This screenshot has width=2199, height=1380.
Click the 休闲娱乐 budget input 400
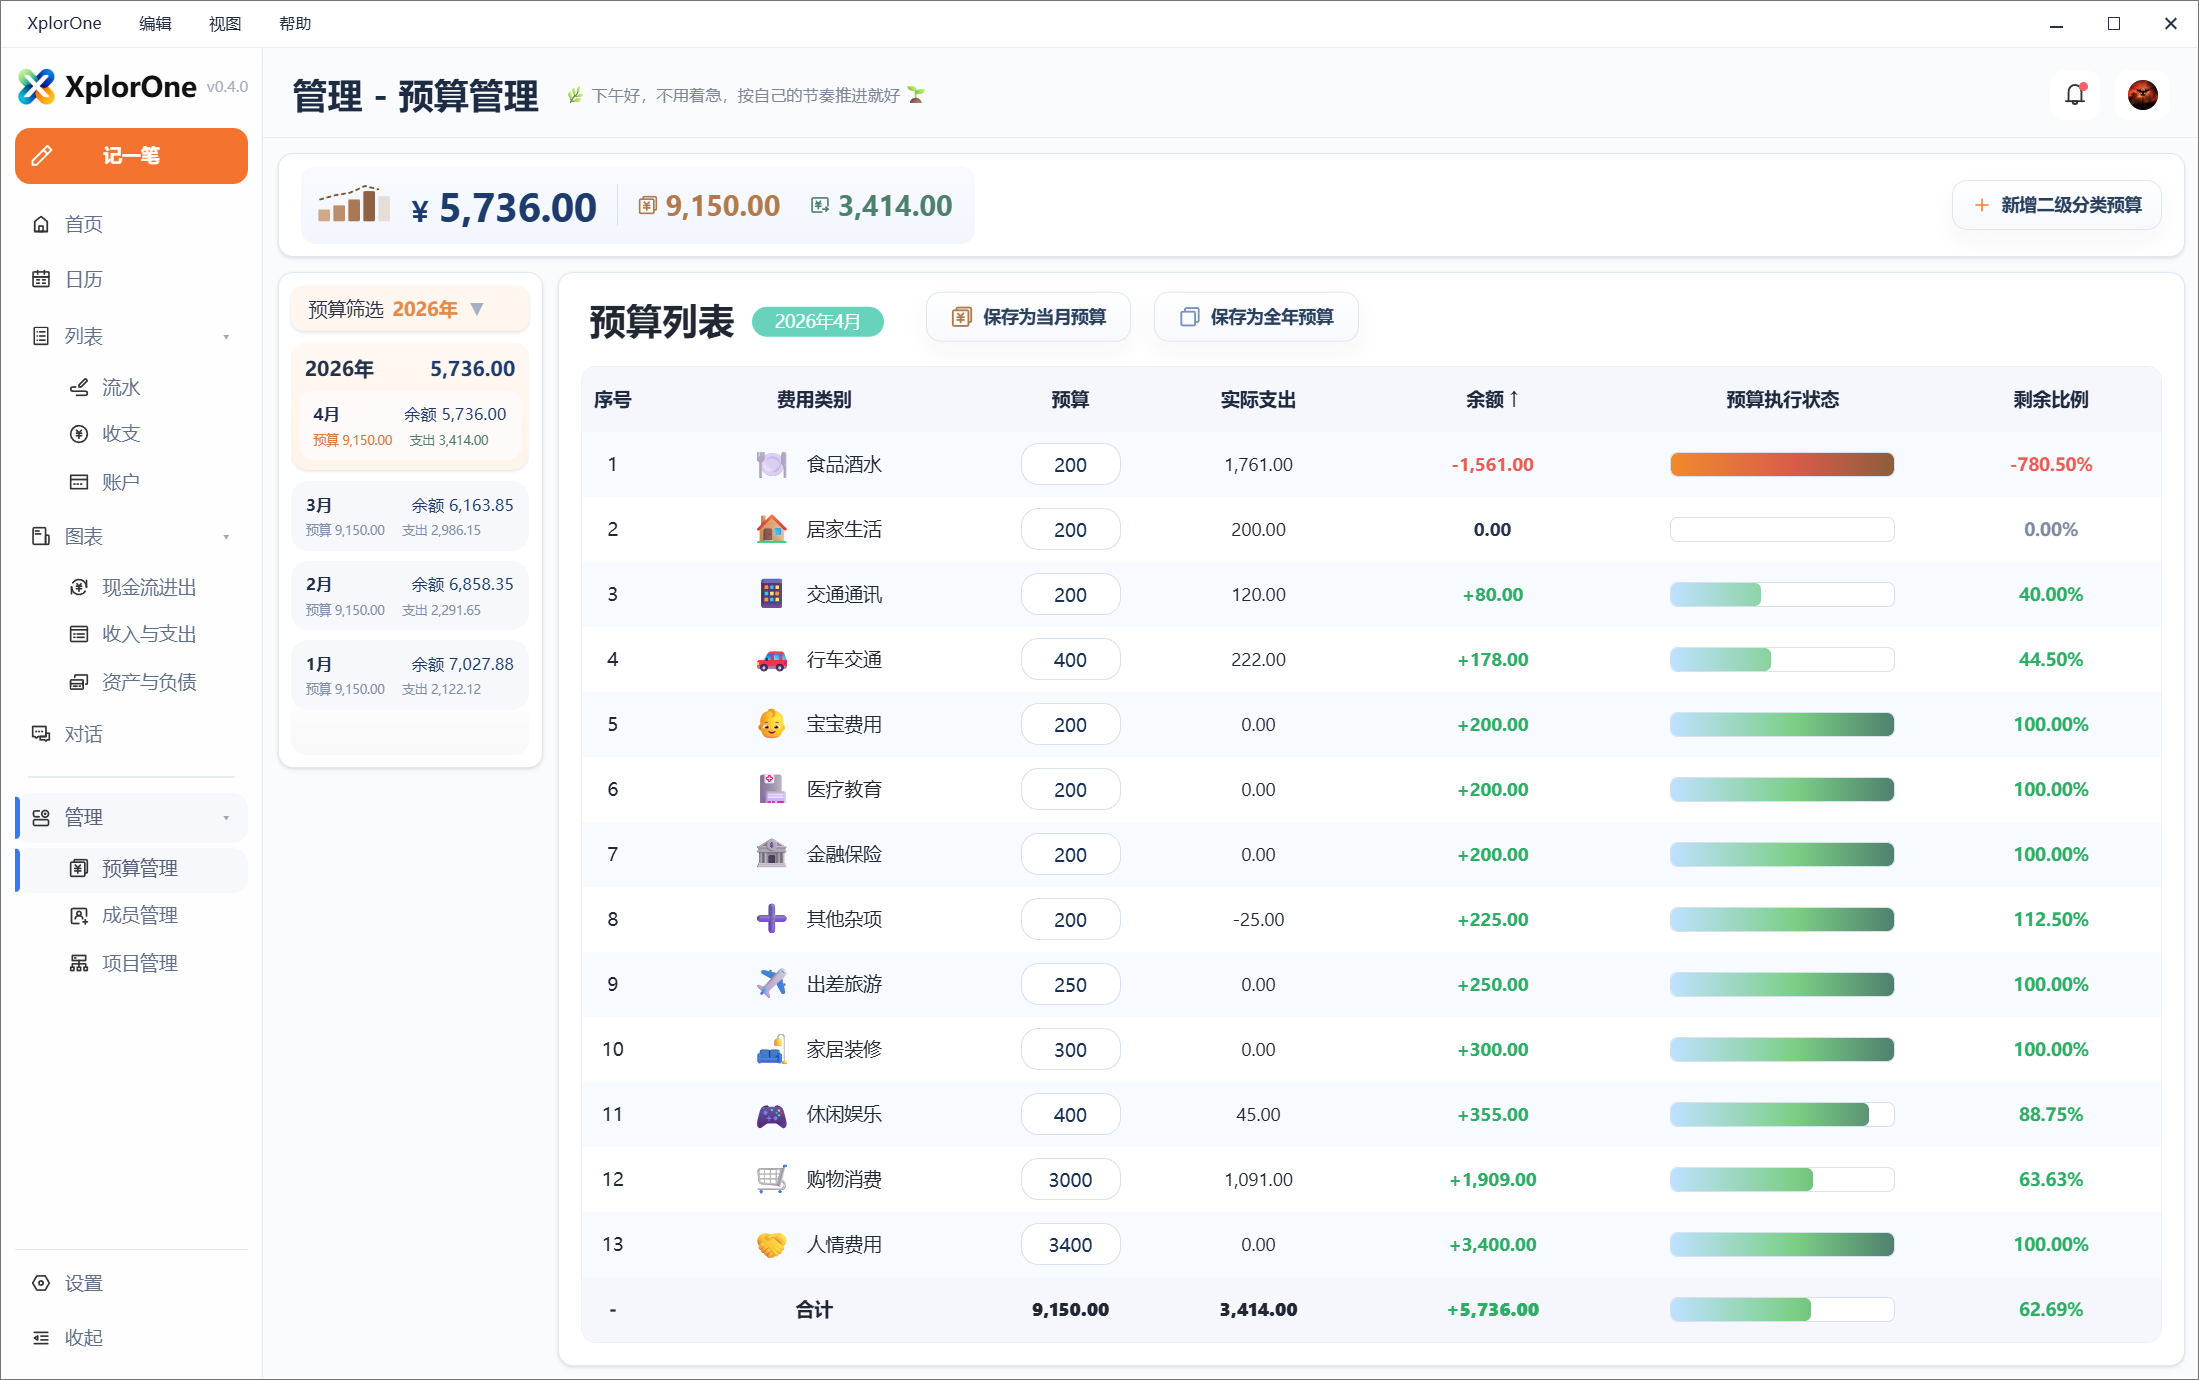(x=1070, y=1114)
